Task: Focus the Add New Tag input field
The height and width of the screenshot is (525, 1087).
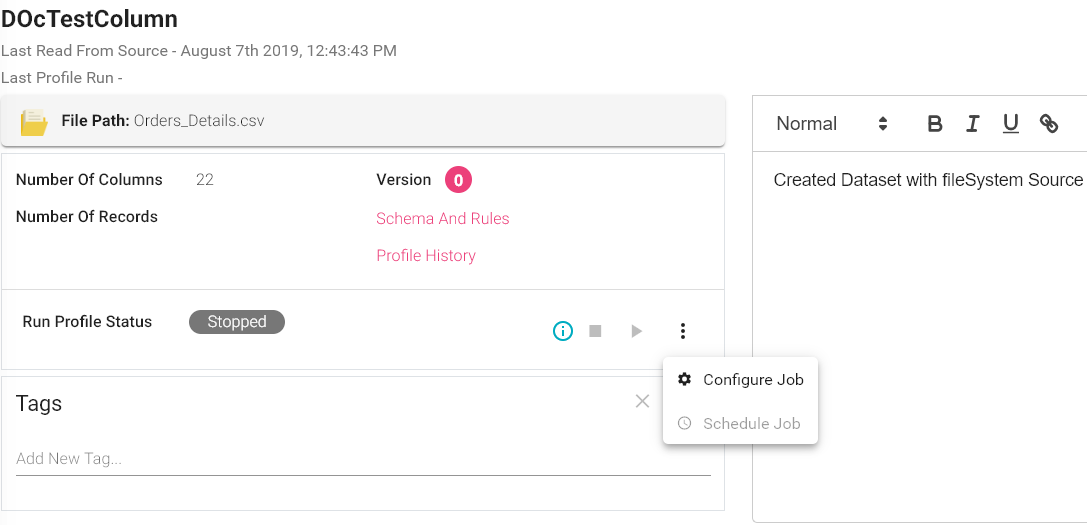Action: tap(362, 459)
